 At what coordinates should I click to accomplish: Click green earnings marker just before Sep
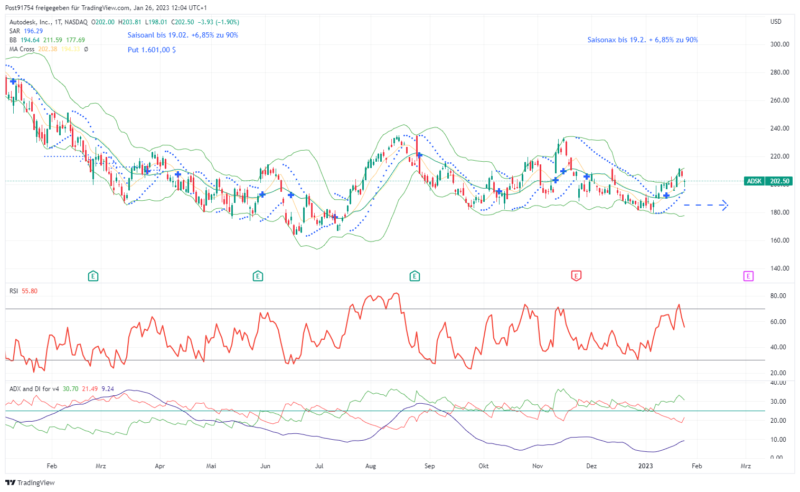click(415, 274)
